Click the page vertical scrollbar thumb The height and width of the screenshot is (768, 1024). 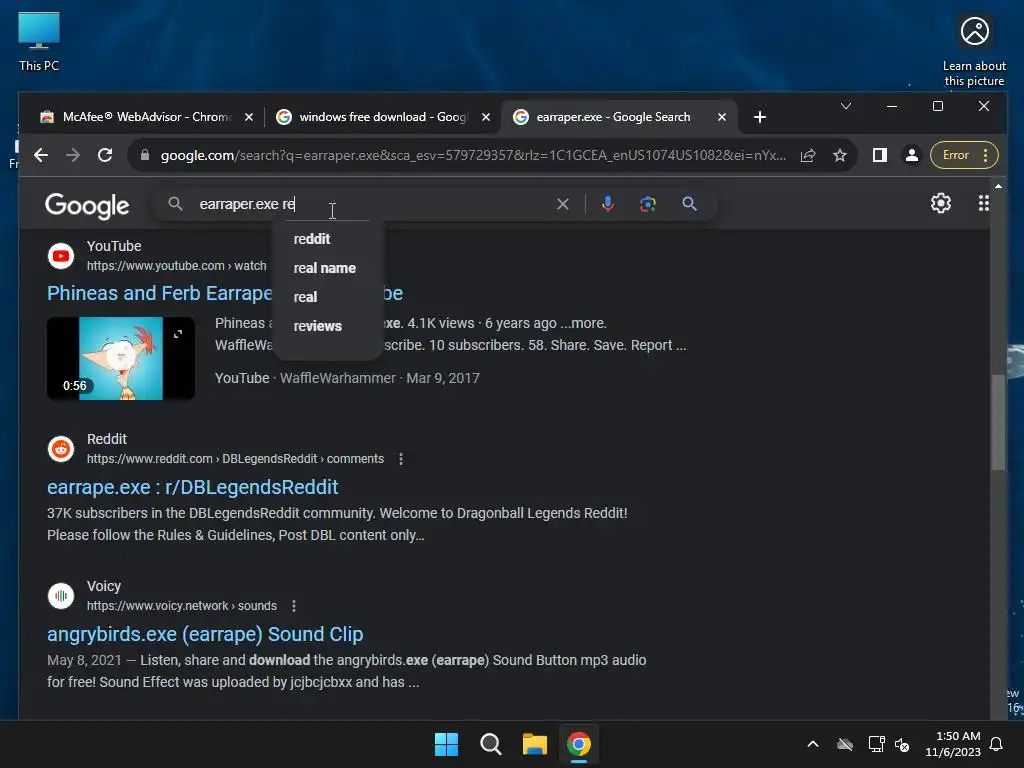998,422
